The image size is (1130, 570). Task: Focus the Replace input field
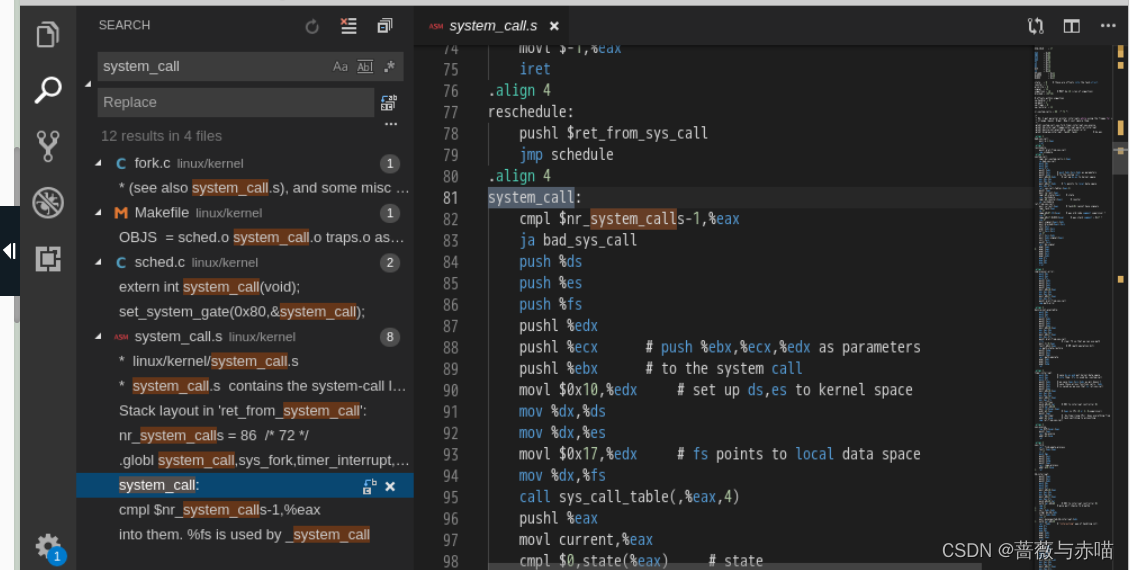[x=236, y=102]
